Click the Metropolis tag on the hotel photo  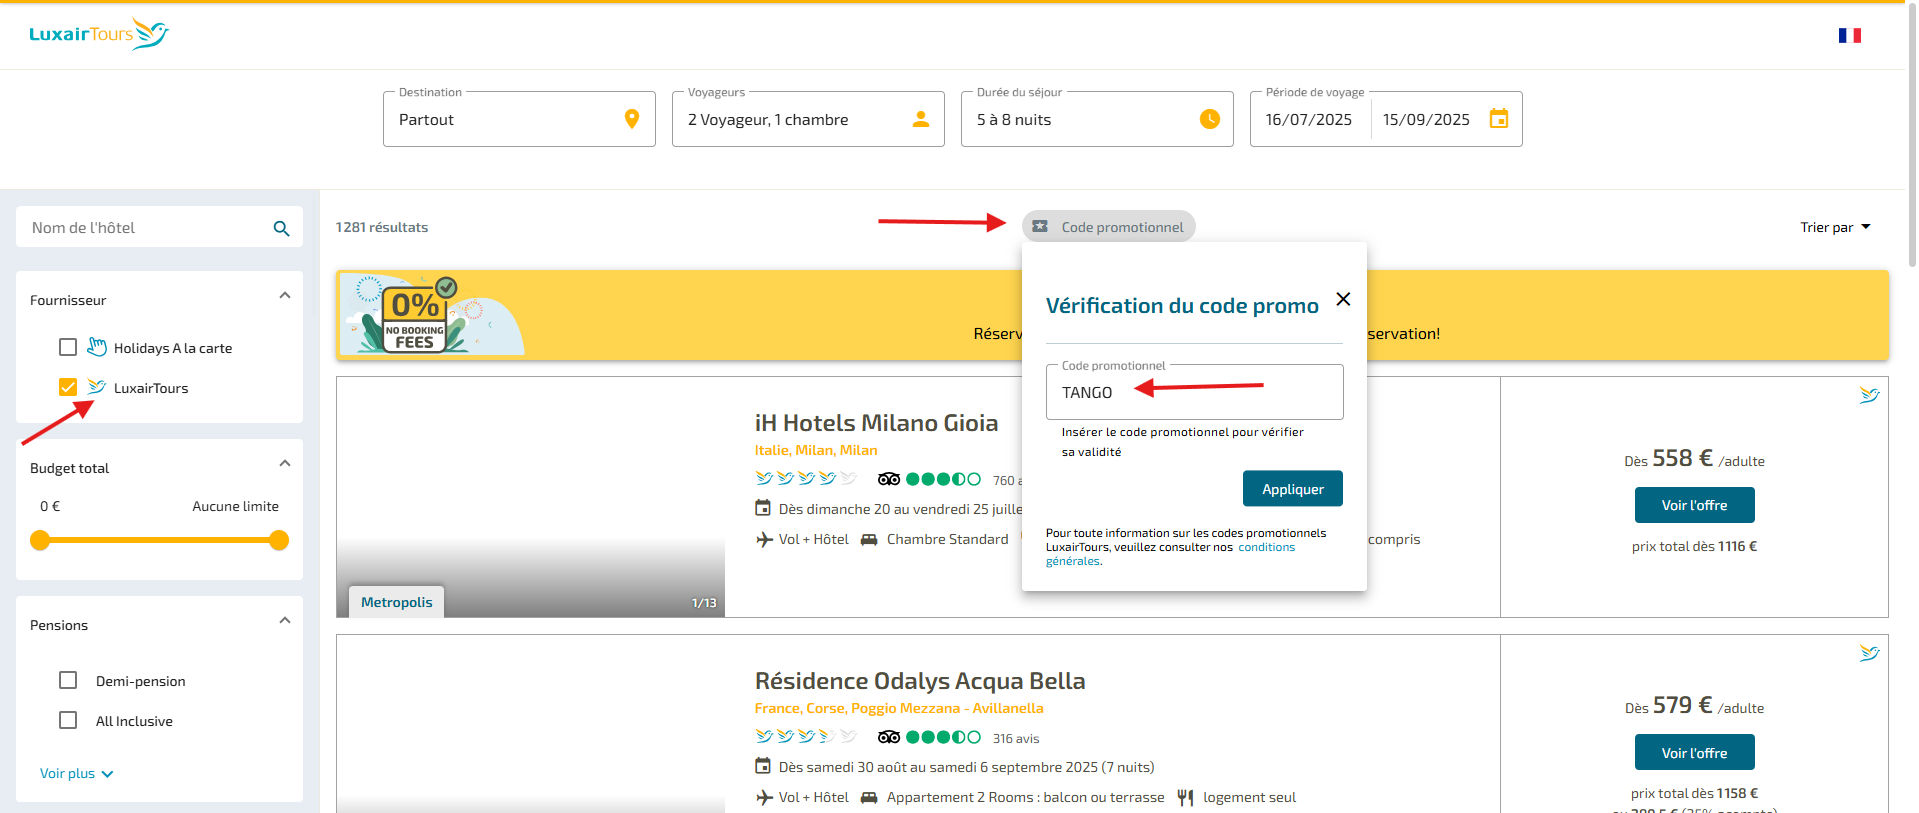[397, 602]
